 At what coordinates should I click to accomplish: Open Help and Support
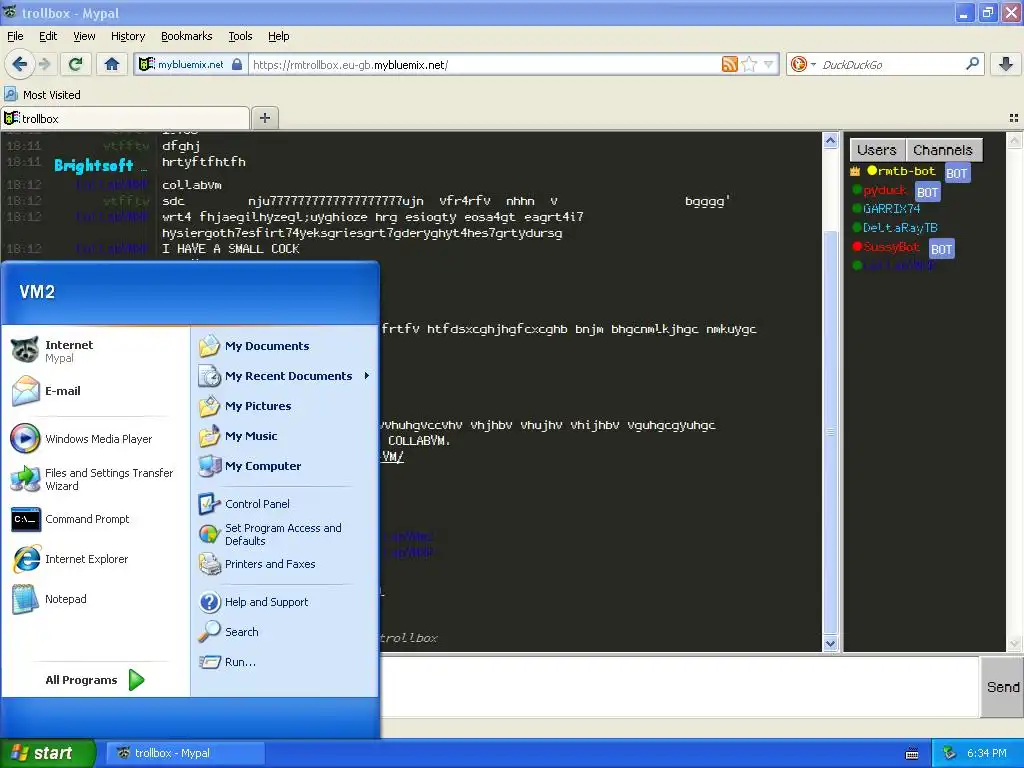(284, 602)
